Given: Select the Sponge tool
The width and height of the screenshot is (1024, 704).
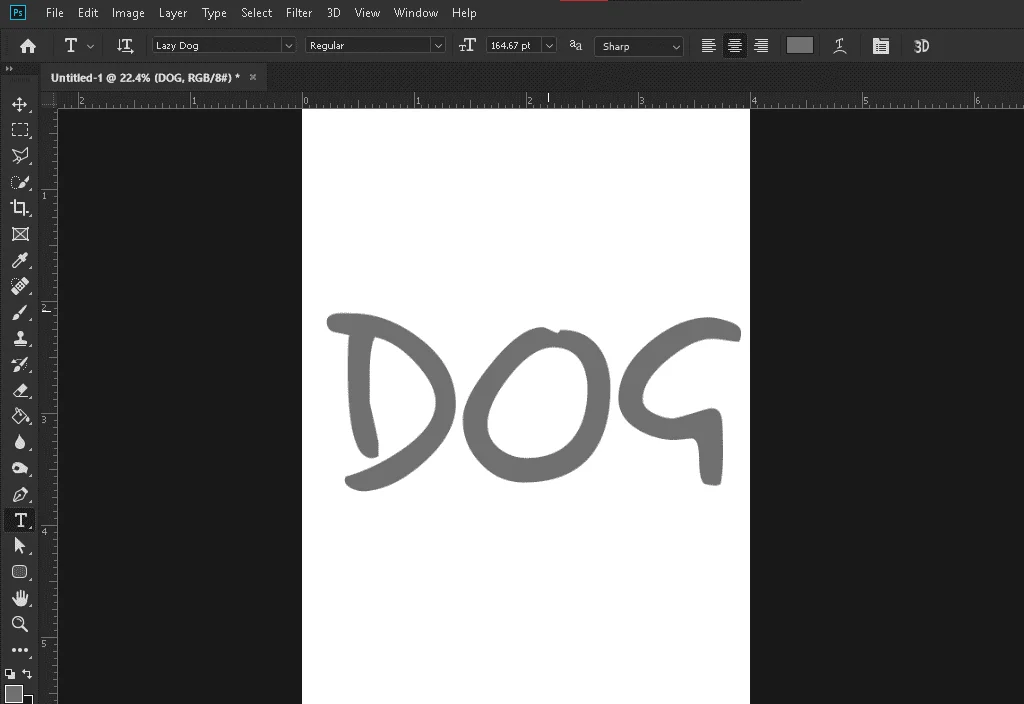Looking at the screenshot, I should click(x=20, y=468).
